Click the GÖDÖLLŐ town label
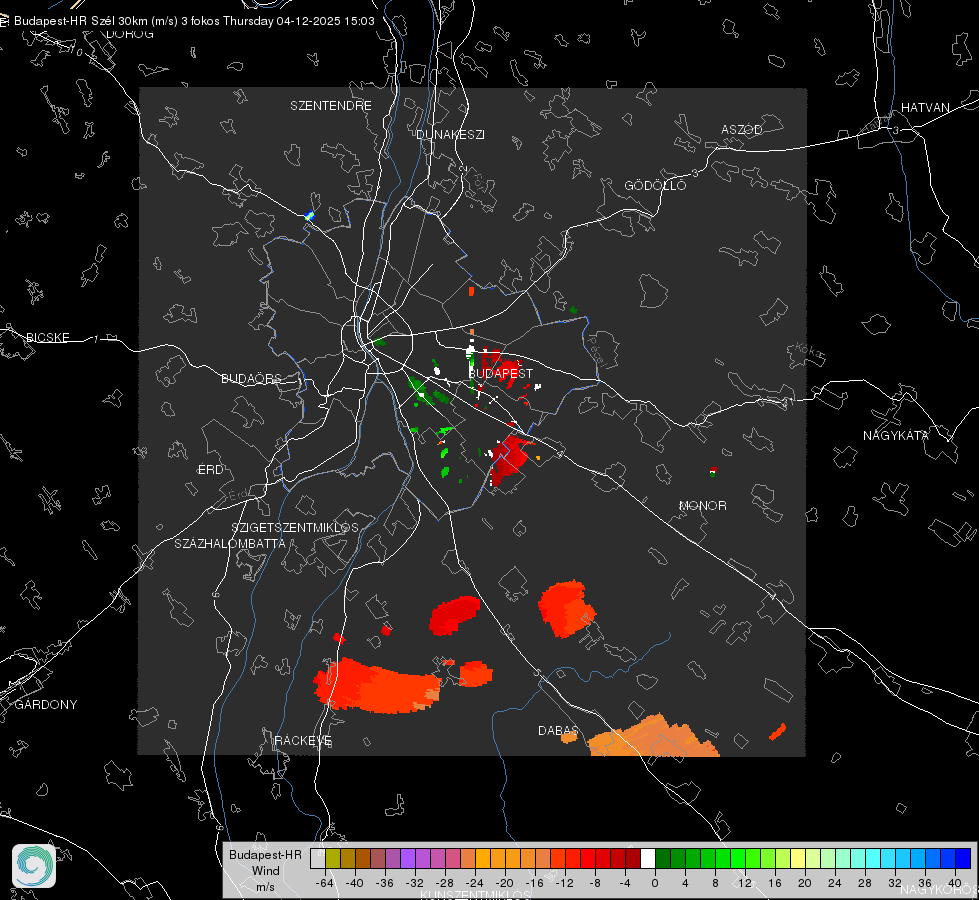The width and height of the screenshot is (979, 900). click(x=655, y=185)
